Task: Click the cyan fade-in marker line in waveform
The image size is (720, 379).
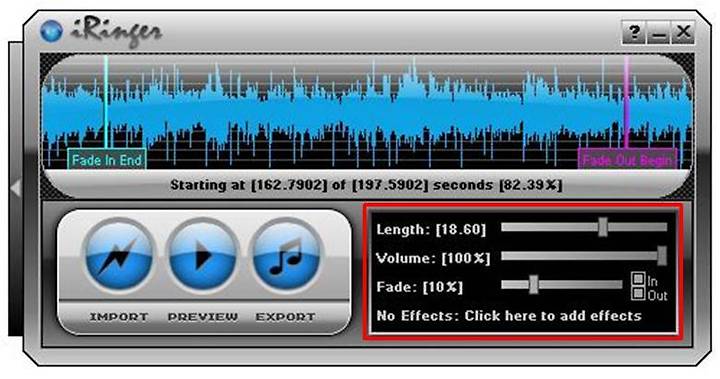Action: pos(106,102)
